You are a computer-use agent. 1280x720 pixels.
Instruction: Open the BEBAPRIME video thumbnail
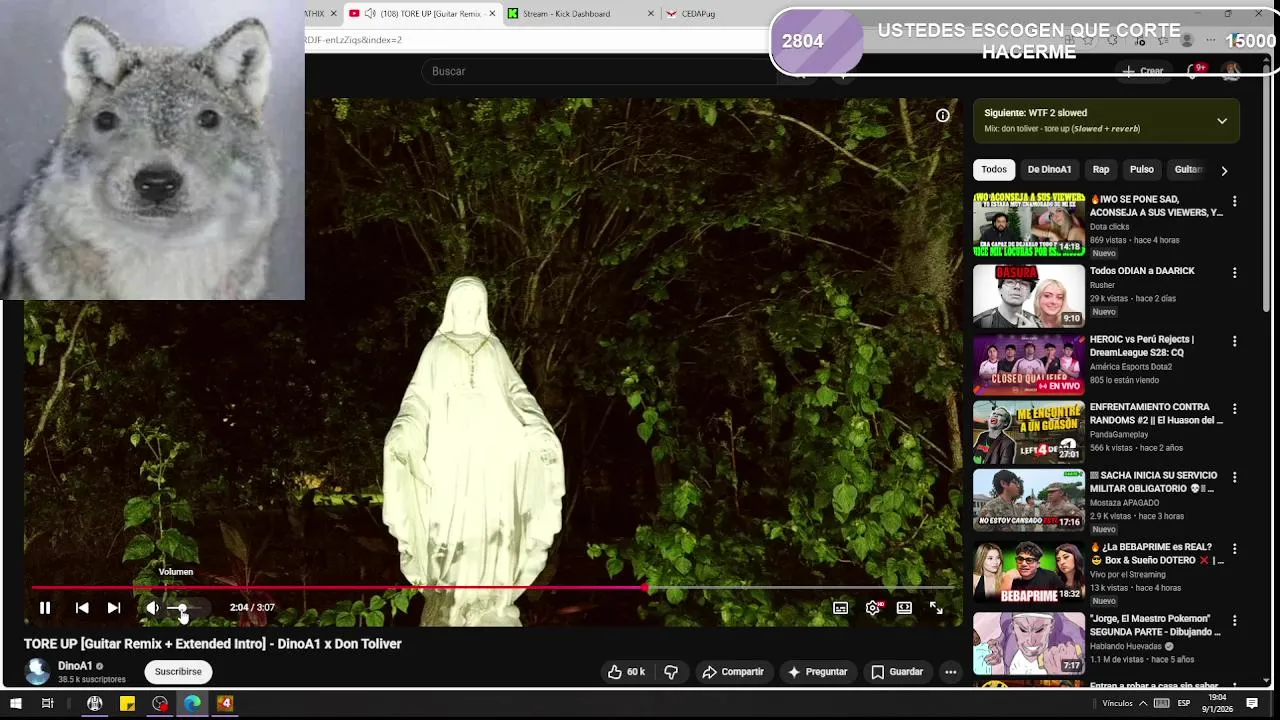(x=1029, y=573)
